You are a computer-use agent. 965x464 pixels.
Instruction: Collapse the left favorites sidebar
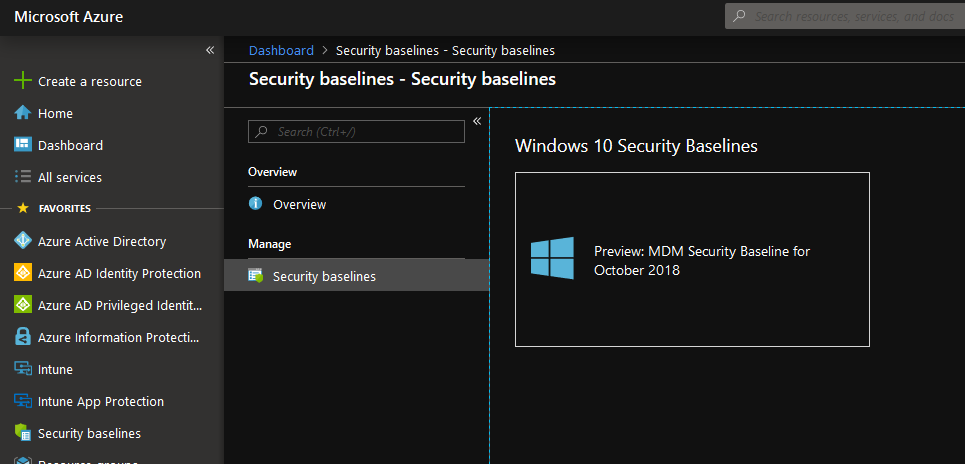pos(210,50)
